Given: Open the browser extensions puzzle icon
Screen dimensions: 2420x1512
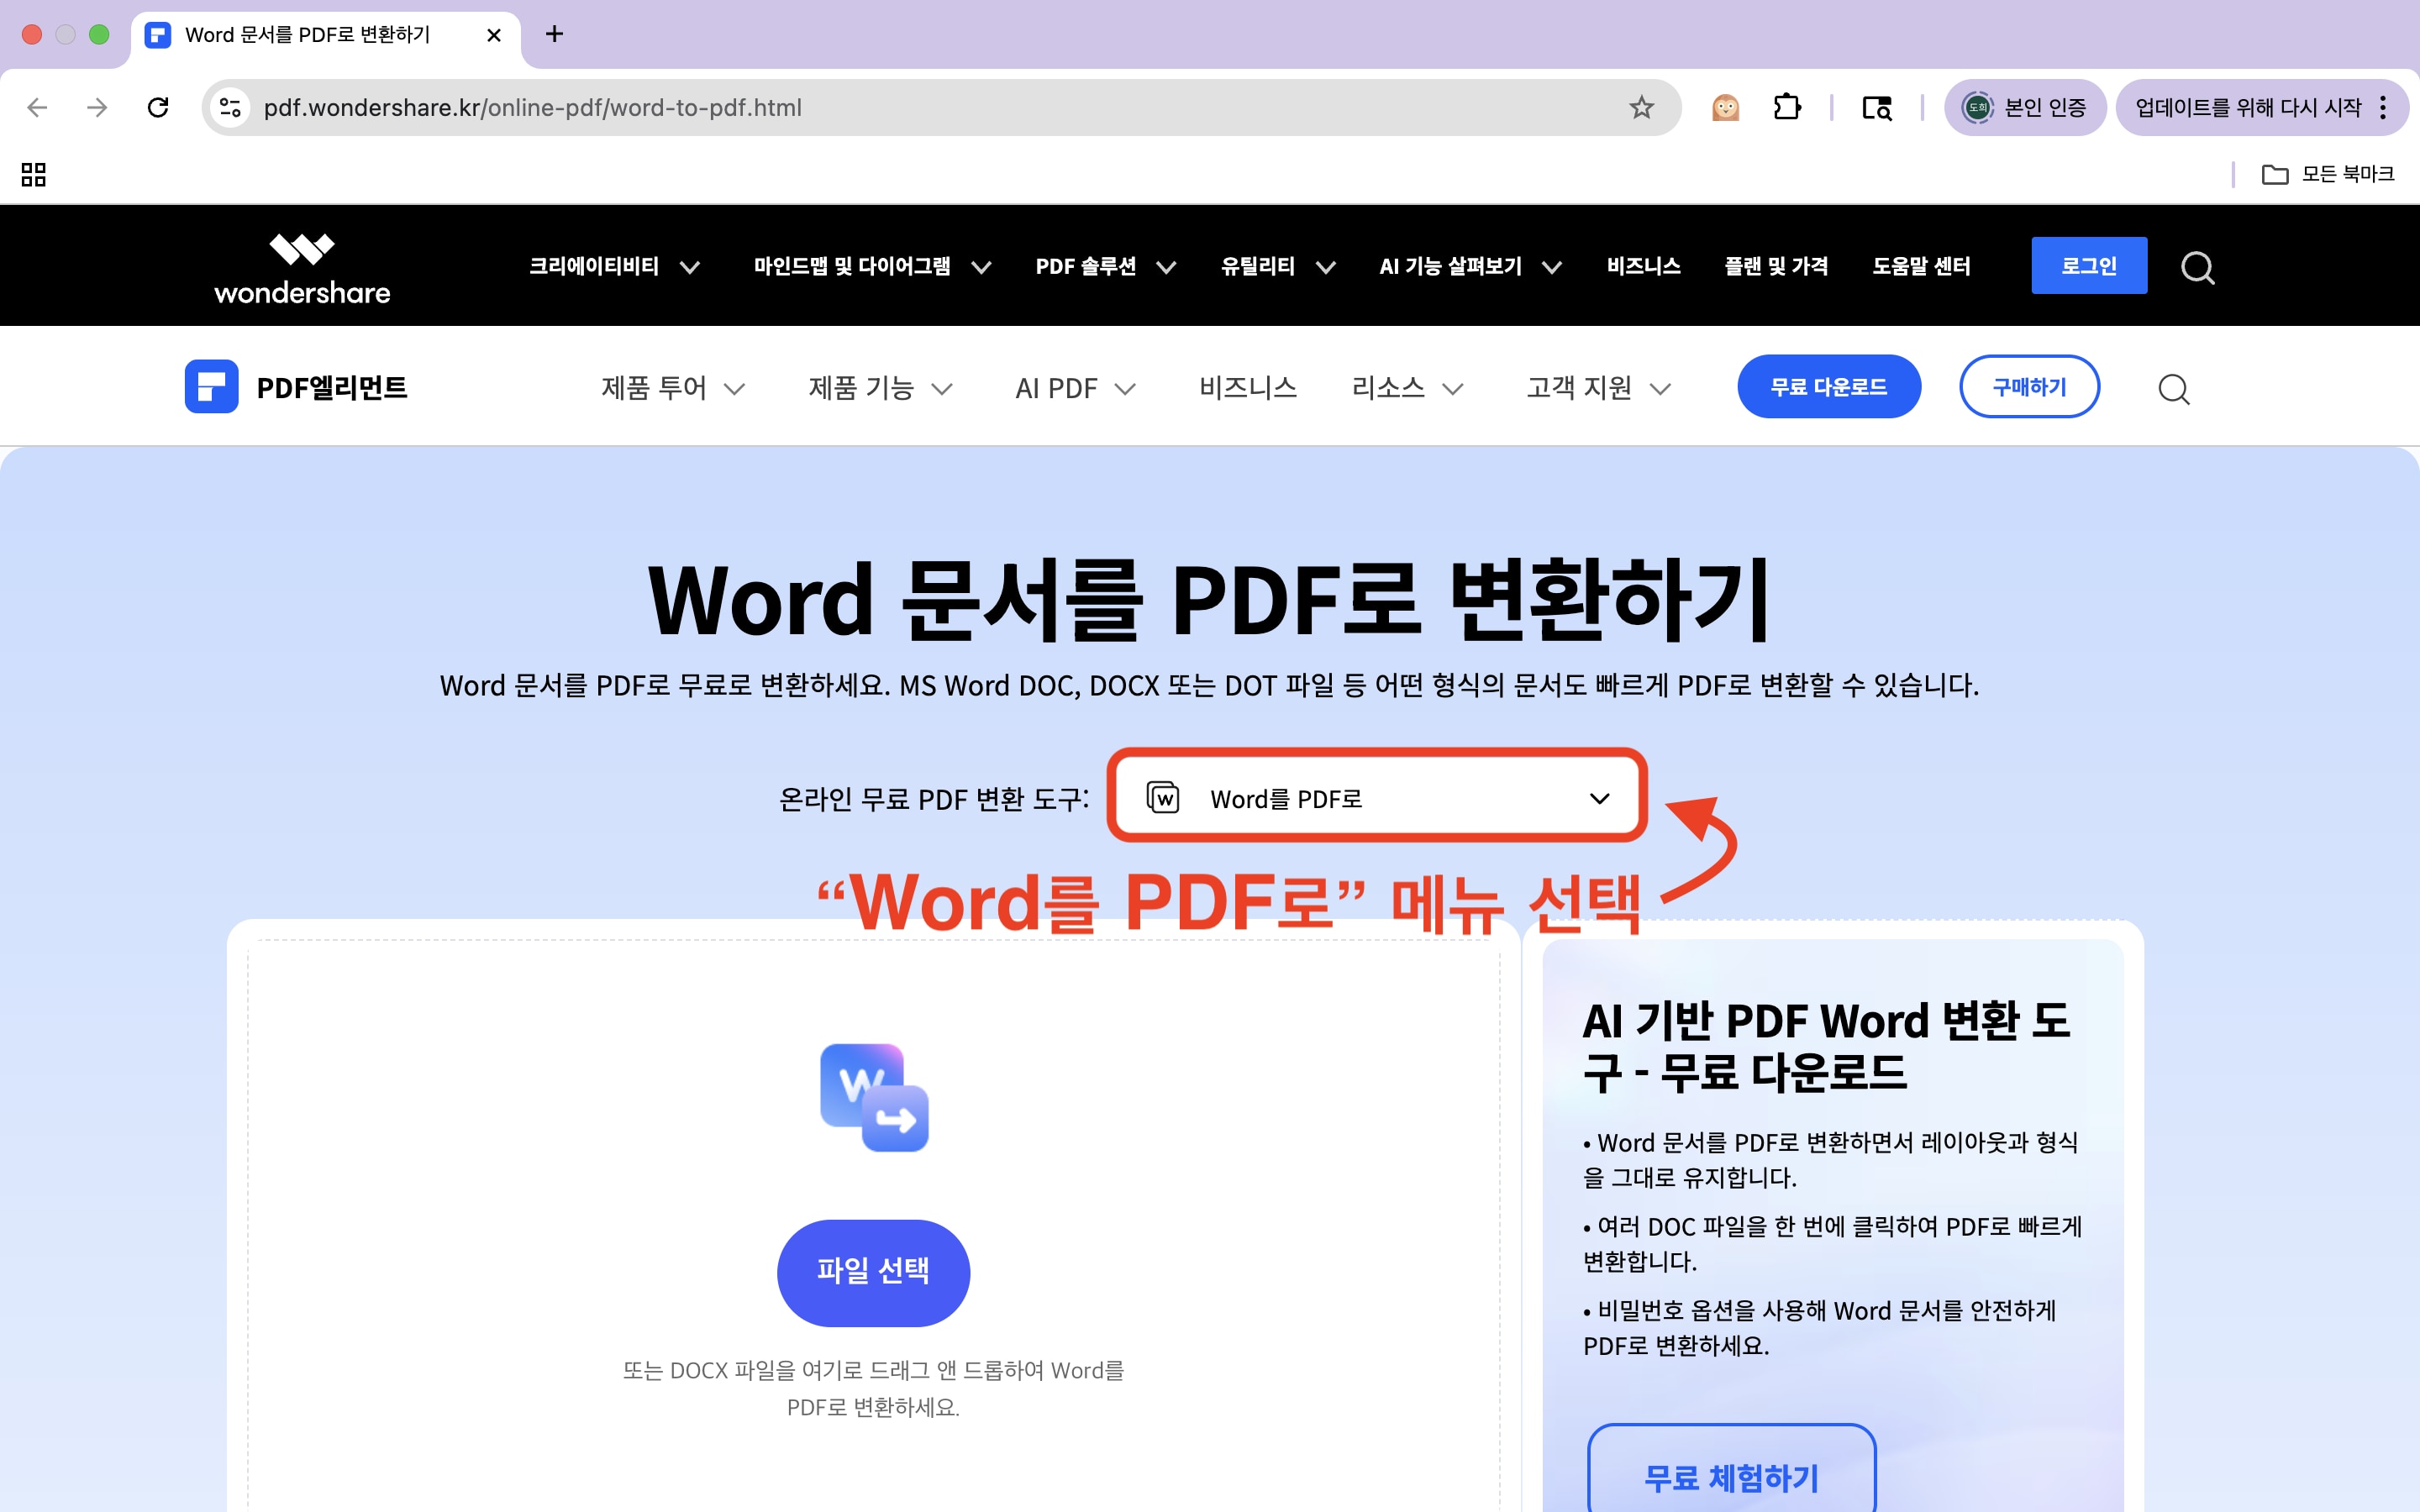Looking at the screenshot, I should click(1788, 107).
